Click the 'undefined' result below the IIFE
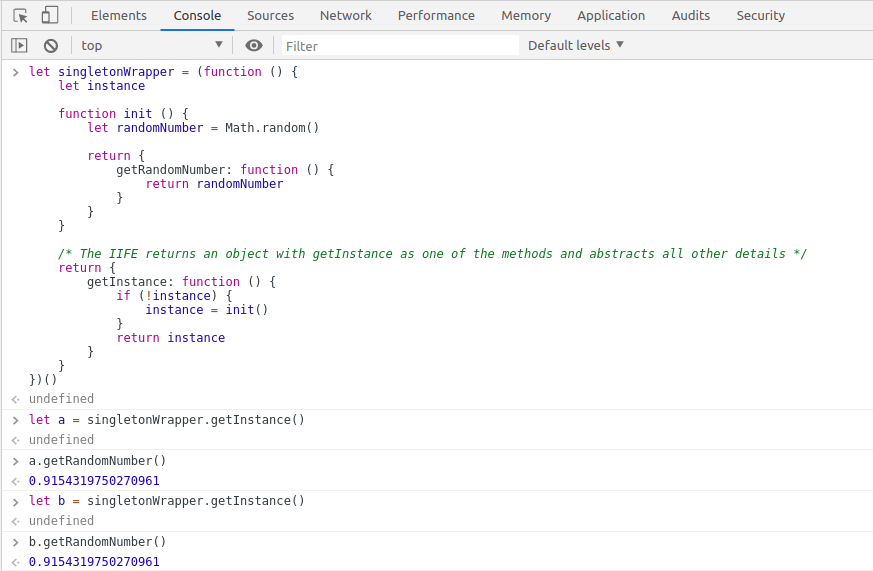 coord(61,398)
